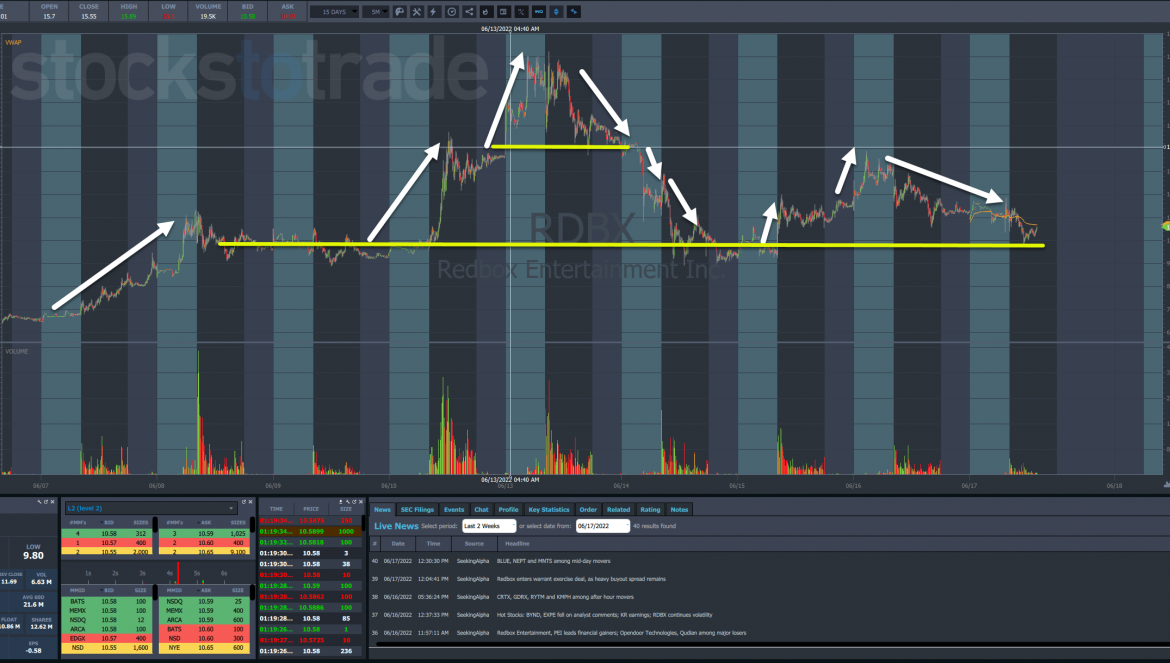Sort news by the Date column header

click(398, 544)
